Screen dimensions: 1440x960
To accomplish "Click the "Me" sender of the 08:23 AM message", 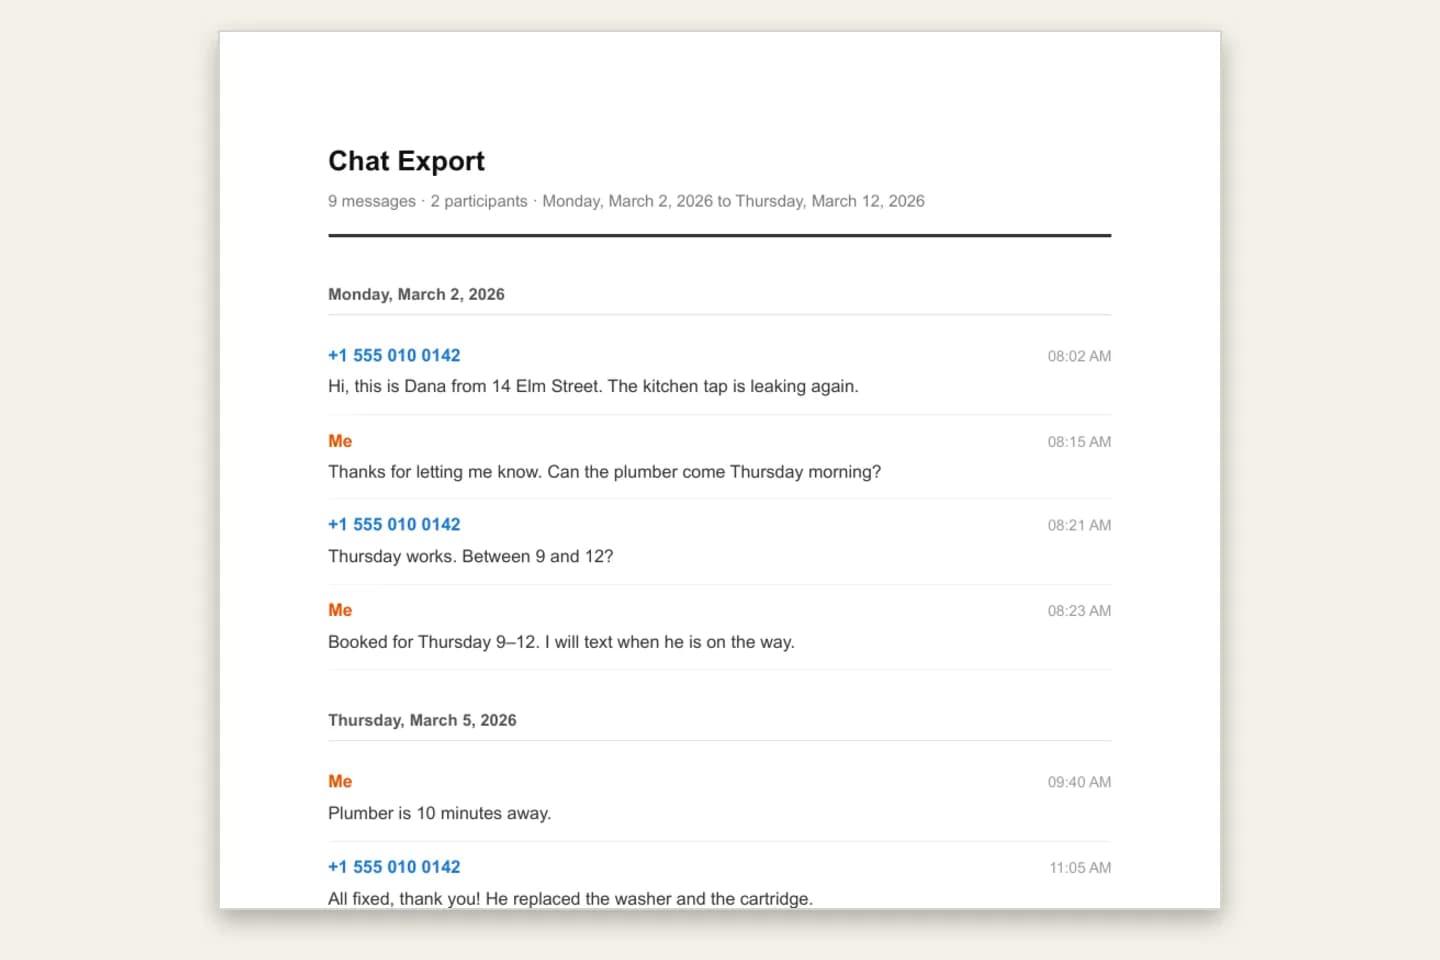I will pyautogui.click(x=340, y=610).
